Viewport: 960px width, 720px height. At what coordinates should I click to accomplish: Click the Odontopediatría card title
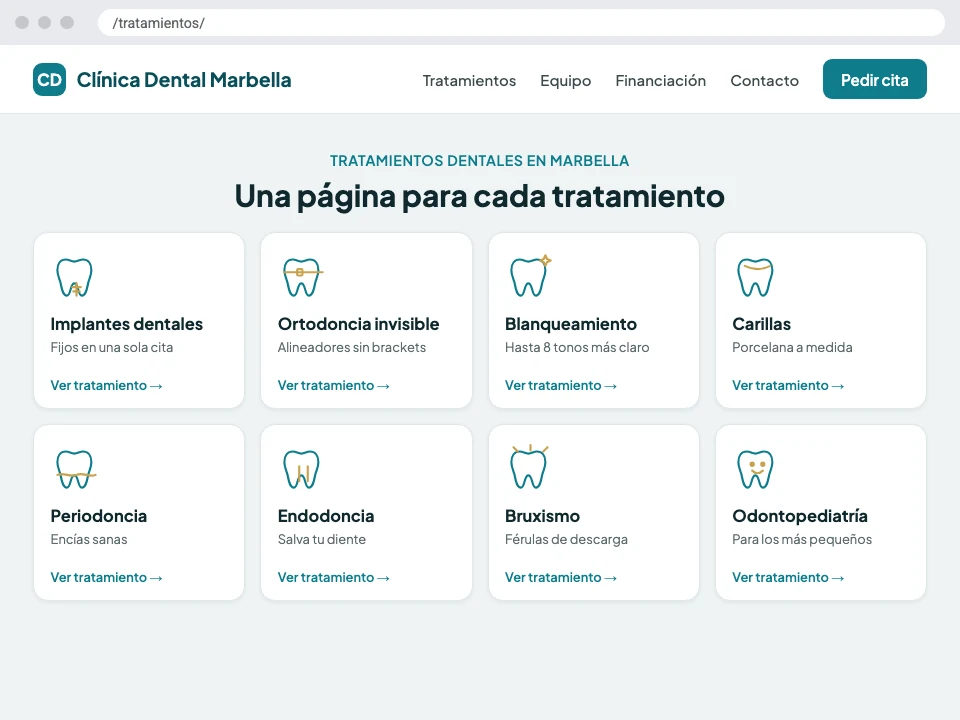(x=800, y=516)
